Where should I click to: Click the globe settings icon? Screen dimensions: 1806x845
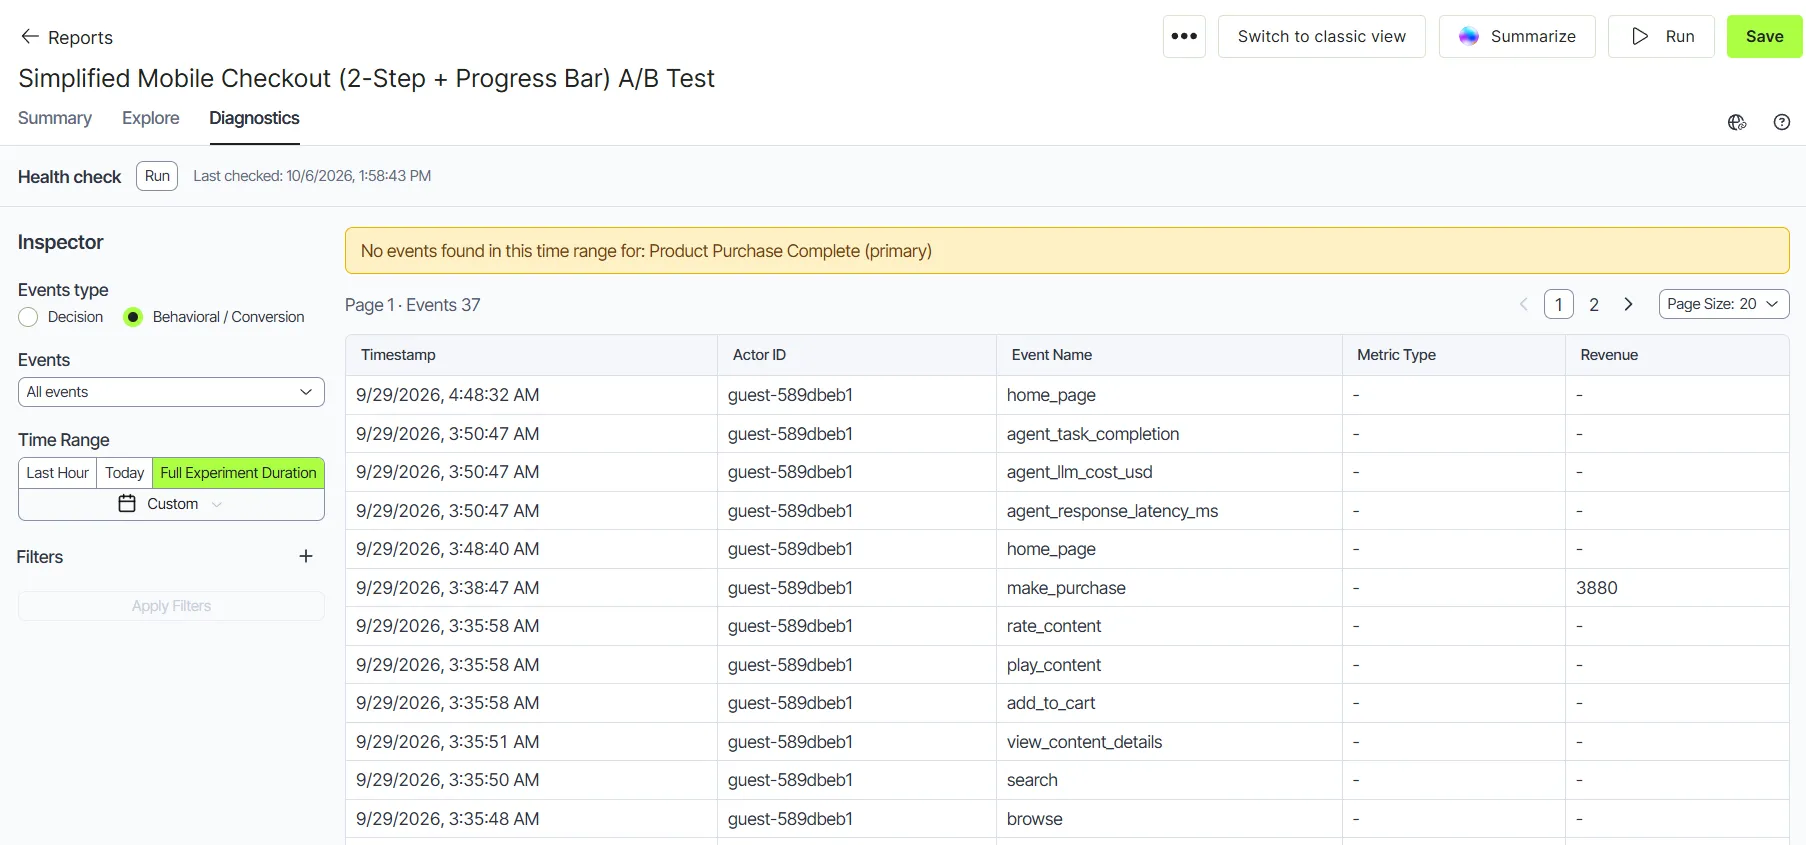coord(1737,122)
